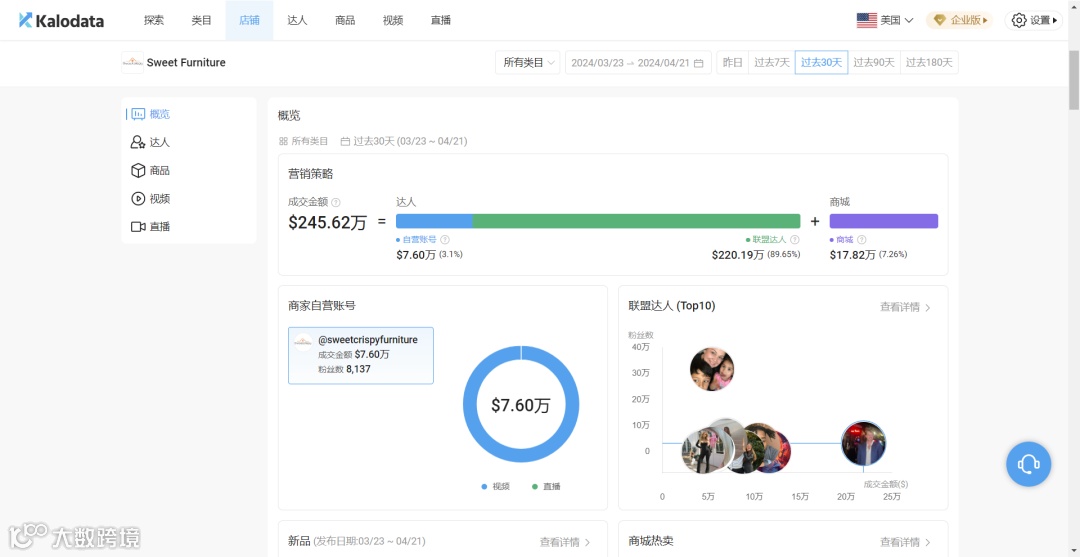Click the Kalodata logo
Image resolution: width=1080 pixels, height=557 pixels.
(61, 21)
